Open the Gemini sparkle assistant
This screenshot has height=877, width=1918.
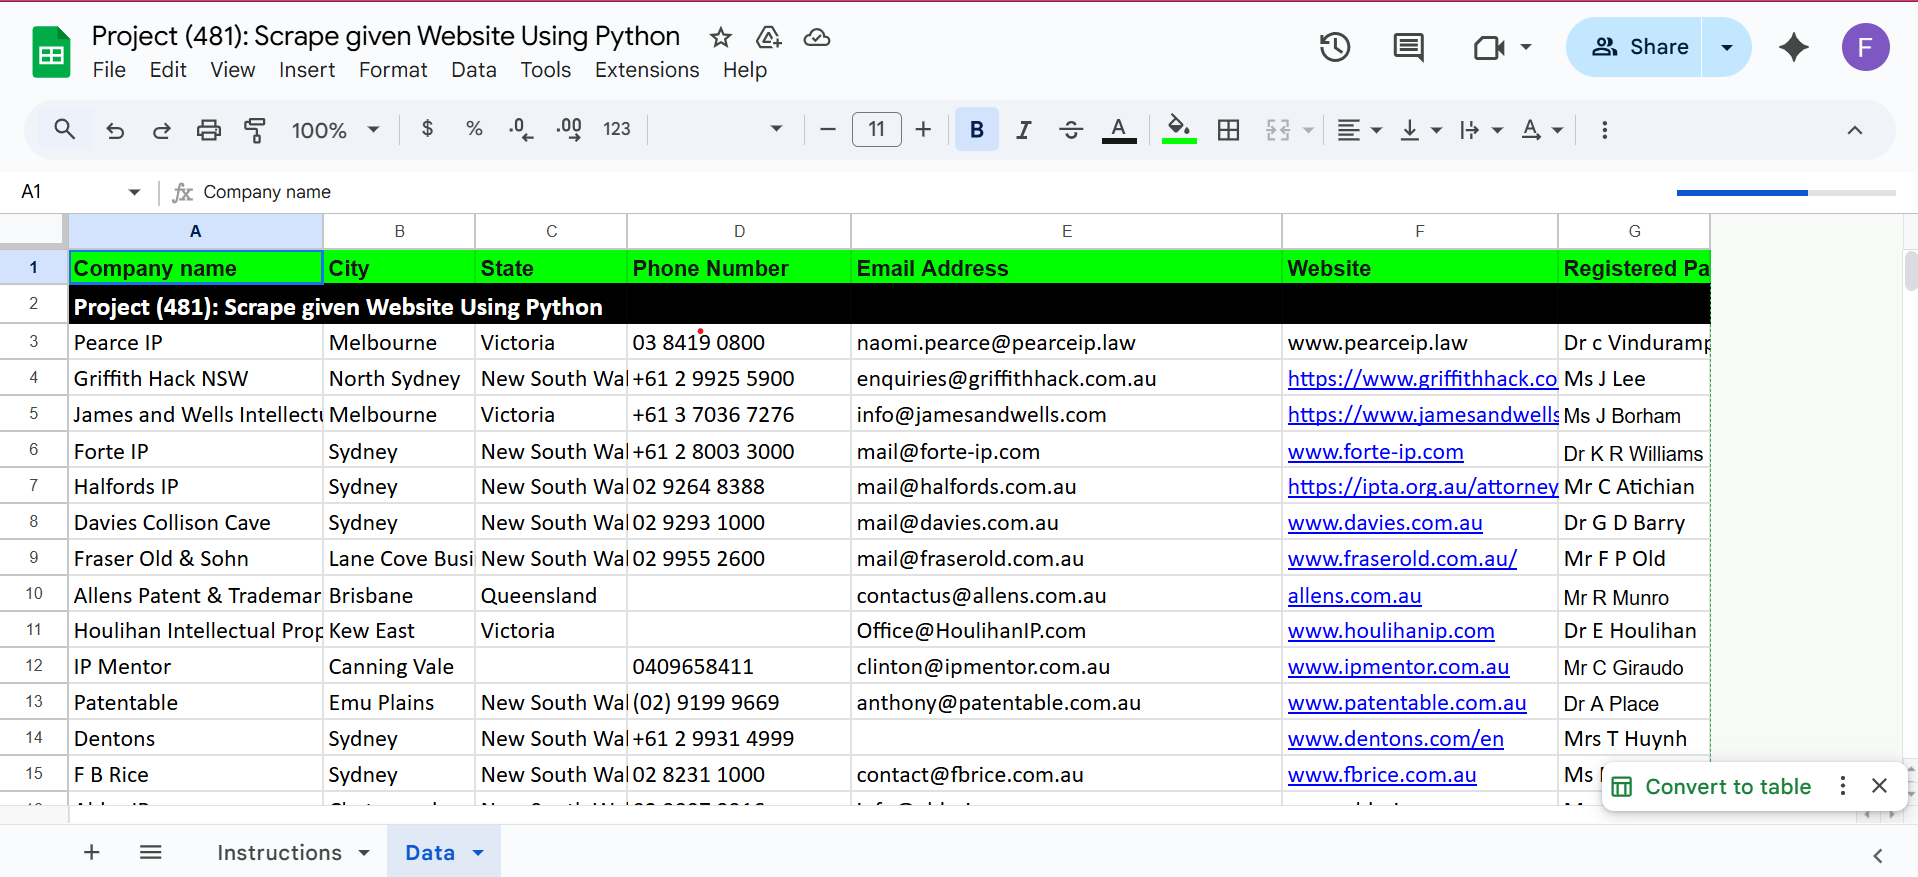(x=1794, y=47)
